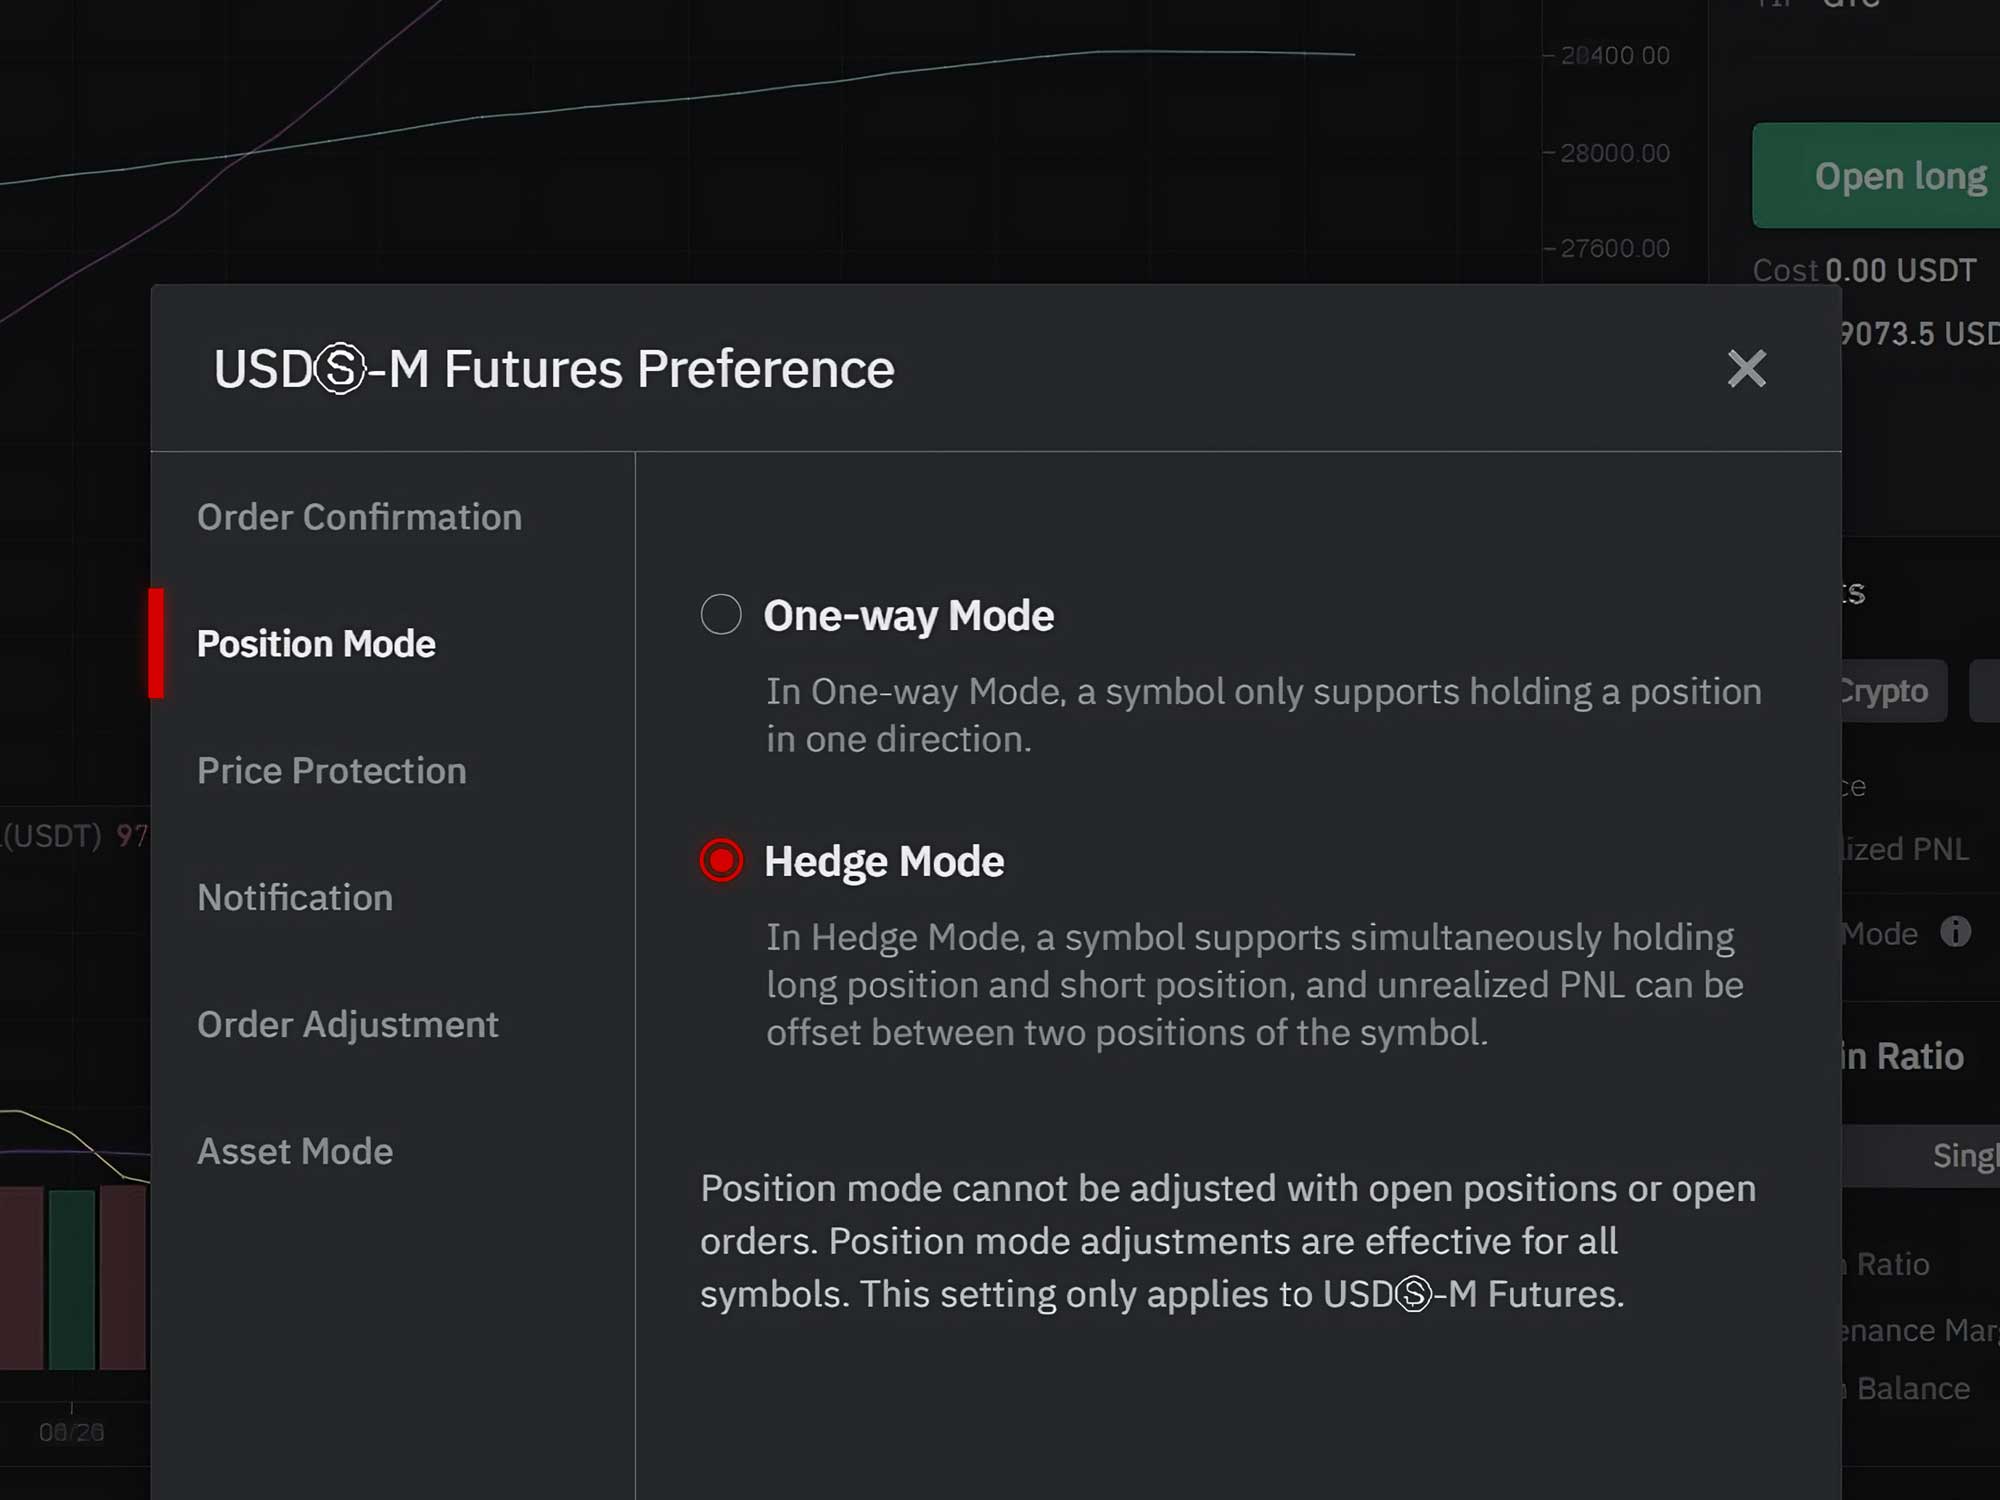The height and width of the screenshot is (1500, 2000).
Task: Switch to the Position Mode section
Action: 316,644
